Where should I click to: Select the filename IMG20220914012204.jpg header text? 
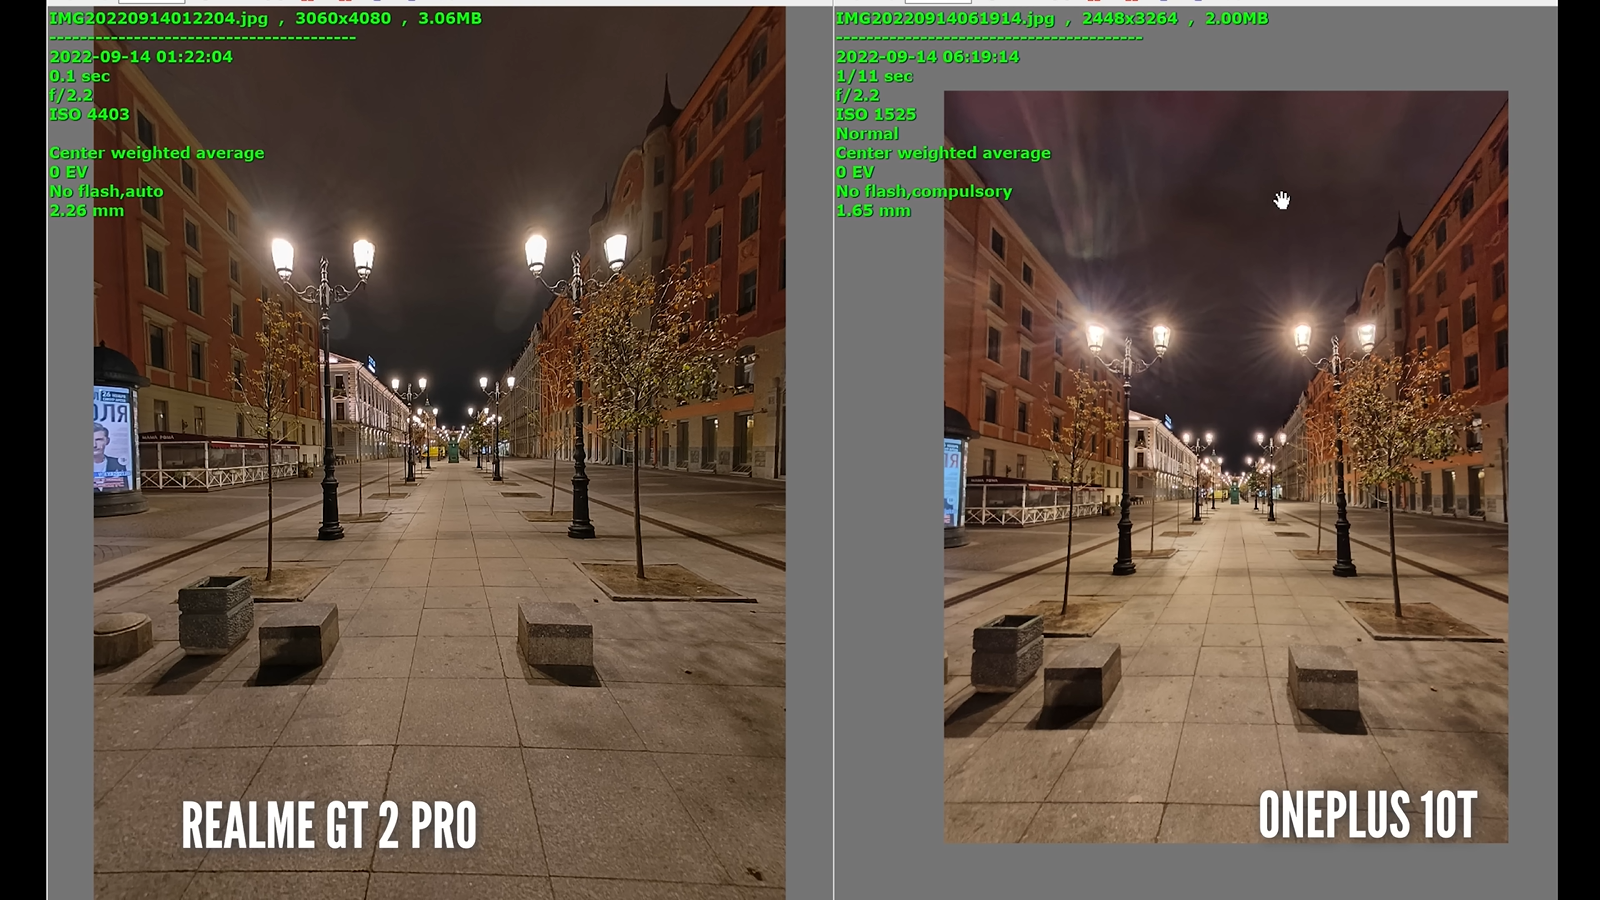pyautogui.click(x=159, y=18)
